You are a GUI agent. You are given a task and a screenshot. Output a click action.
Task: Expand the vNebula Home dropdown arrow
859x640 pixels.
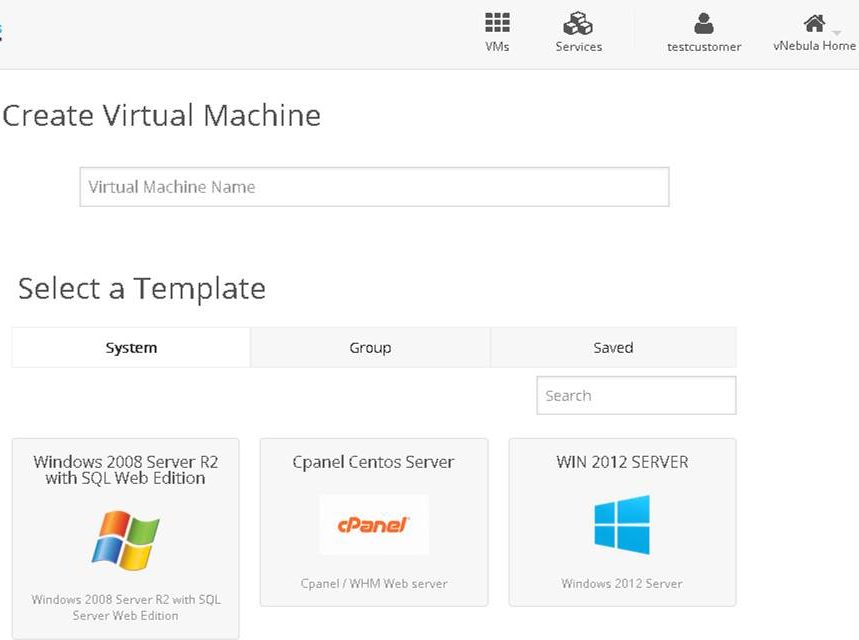click(837, 34)
